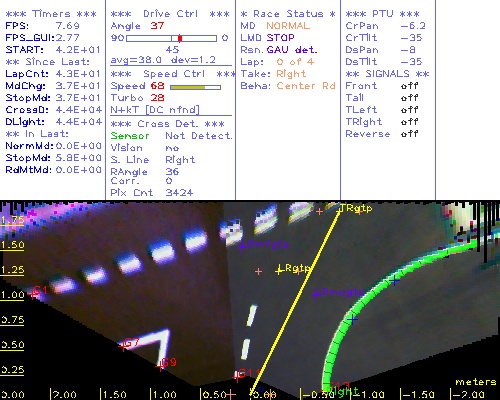Click the red G11 marker near the bottom
The width and height of the screenshot is (500, 400).
pyautogui.click(x=237, y=377)
